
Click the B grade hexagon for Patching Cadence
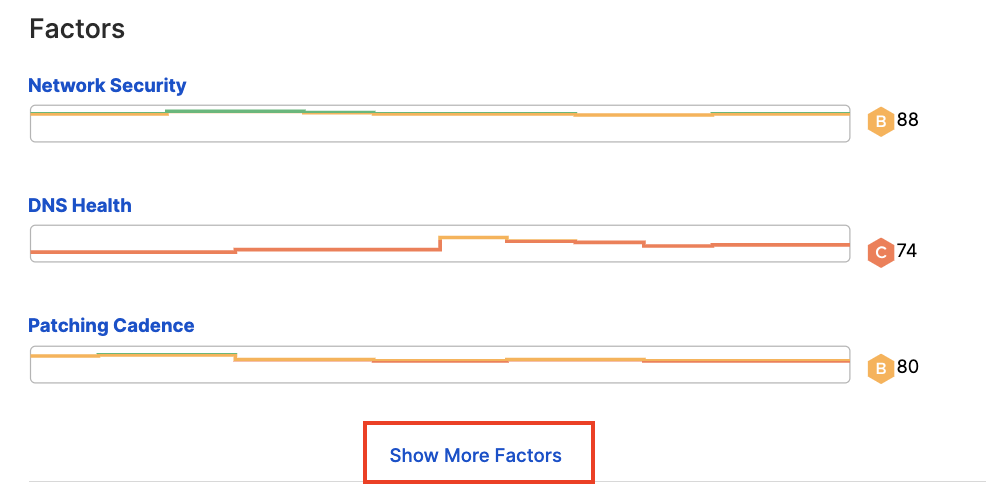880,369
